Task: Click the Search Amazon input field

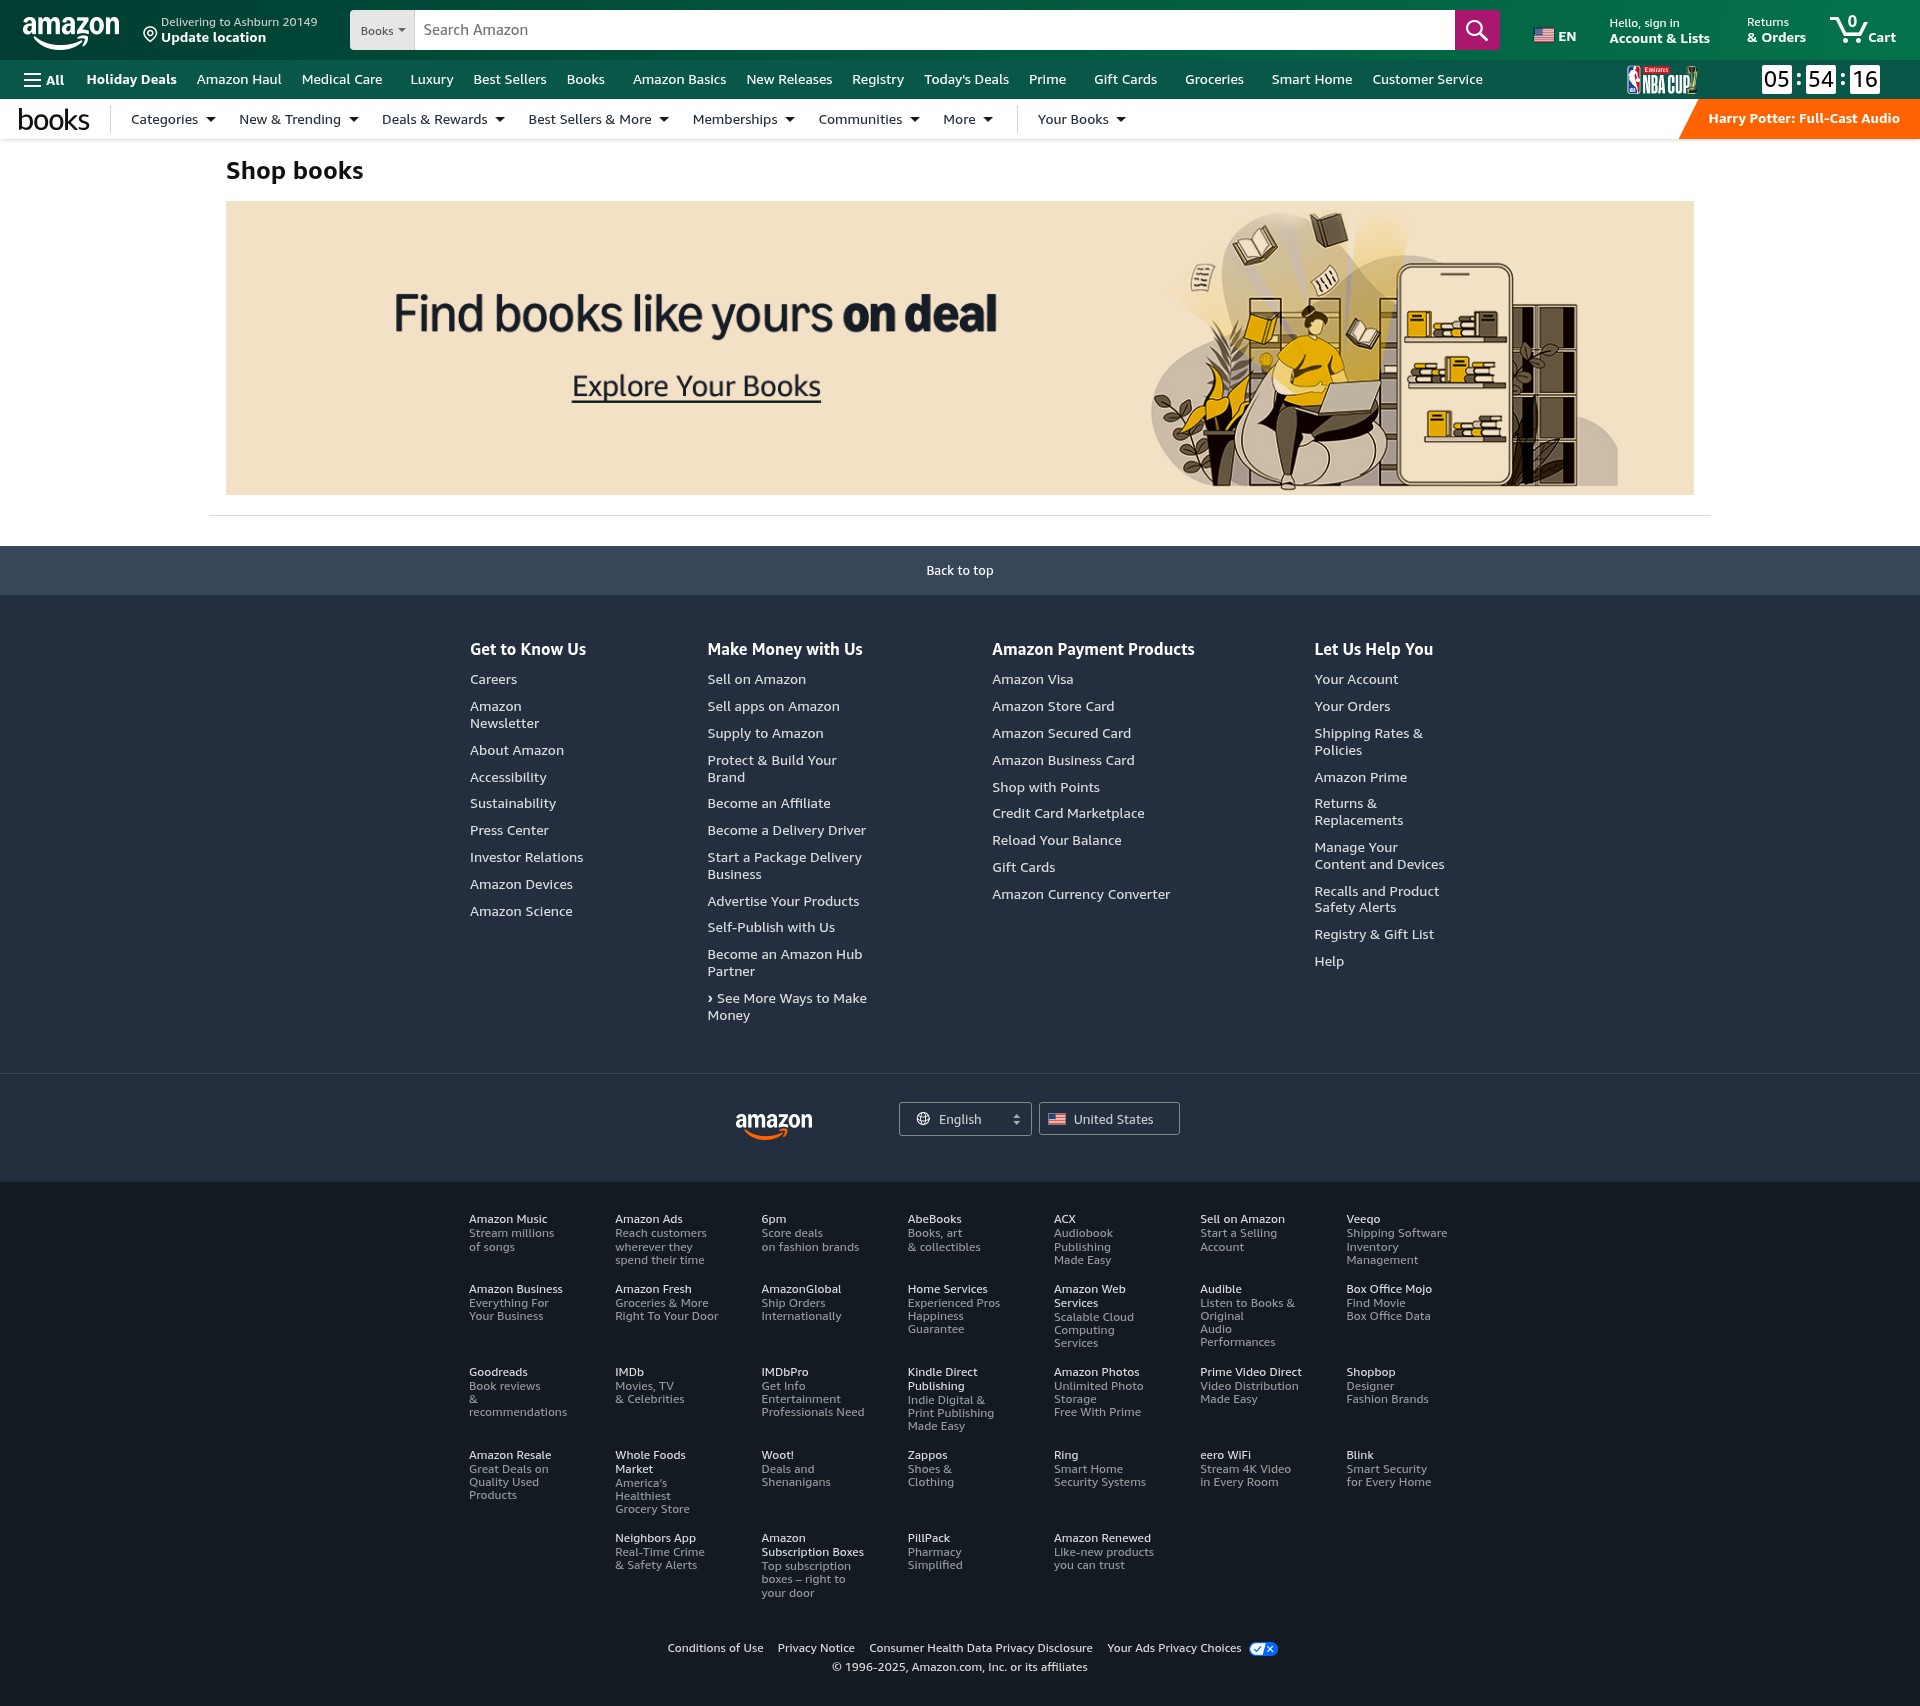Action: pyautogui.click(x=934, y=30)
